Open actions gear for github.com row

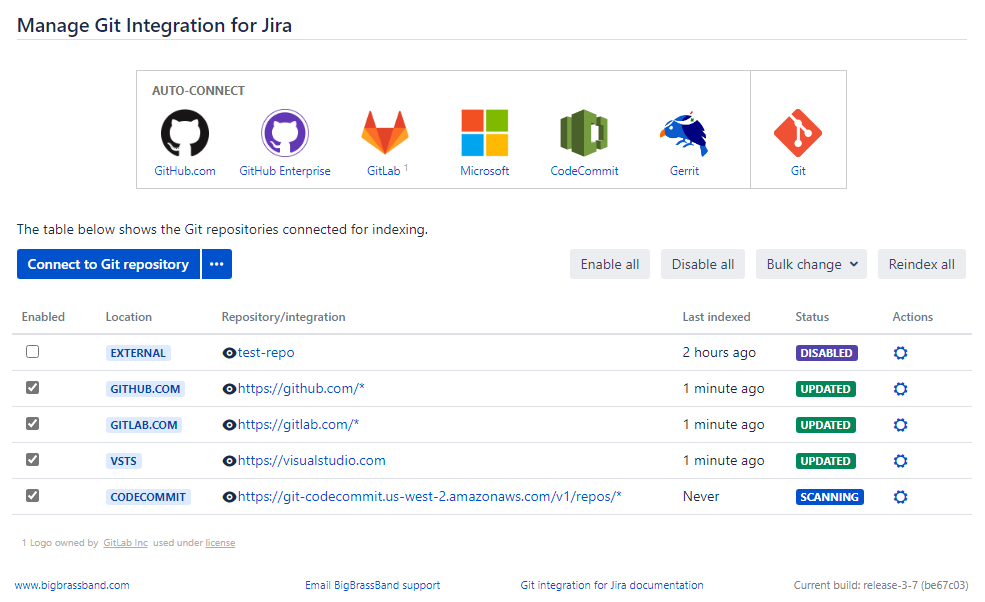900,389
